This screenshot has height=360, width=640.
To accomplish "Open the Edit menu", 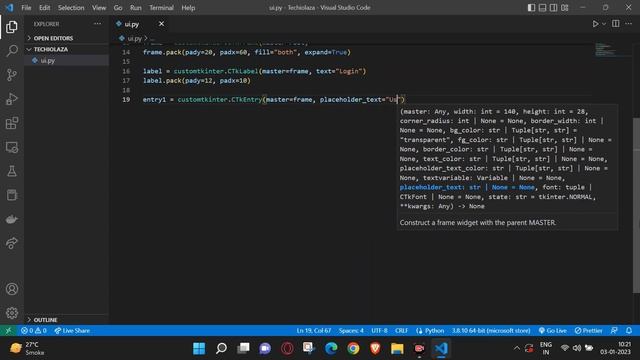I will tap(44, 8).
